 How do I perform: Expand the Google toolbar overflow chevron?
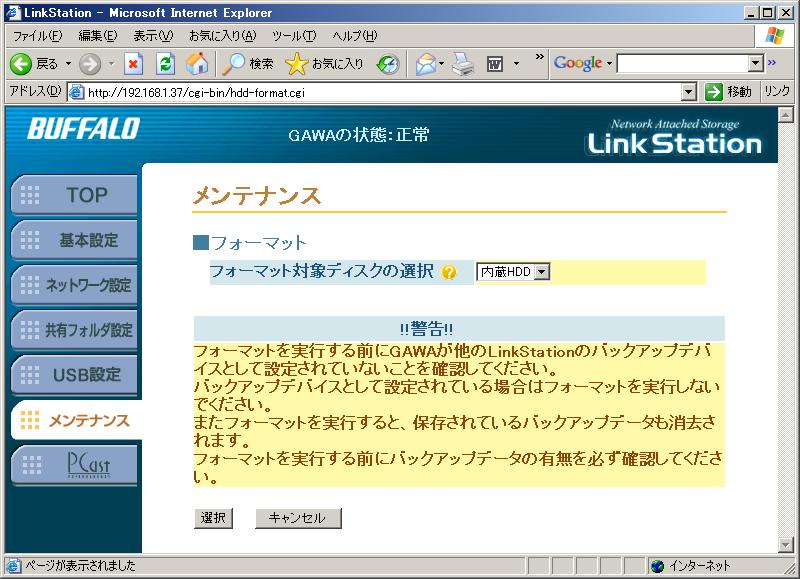pyautogui.click(x=771, y=62)
